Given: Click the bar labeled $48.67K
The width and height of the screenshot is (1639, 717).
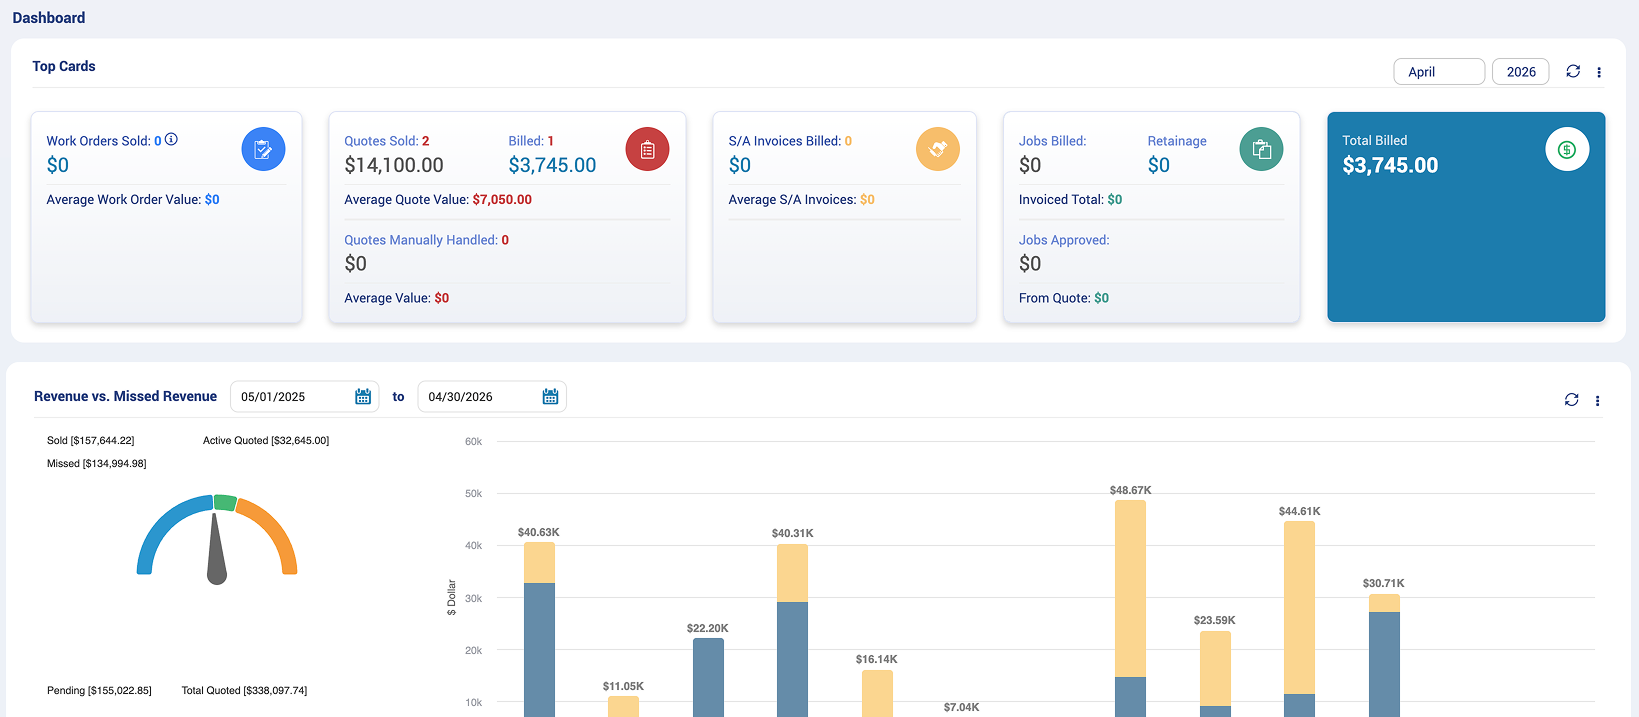Looking at the screenshot, I should (1130, 608).
